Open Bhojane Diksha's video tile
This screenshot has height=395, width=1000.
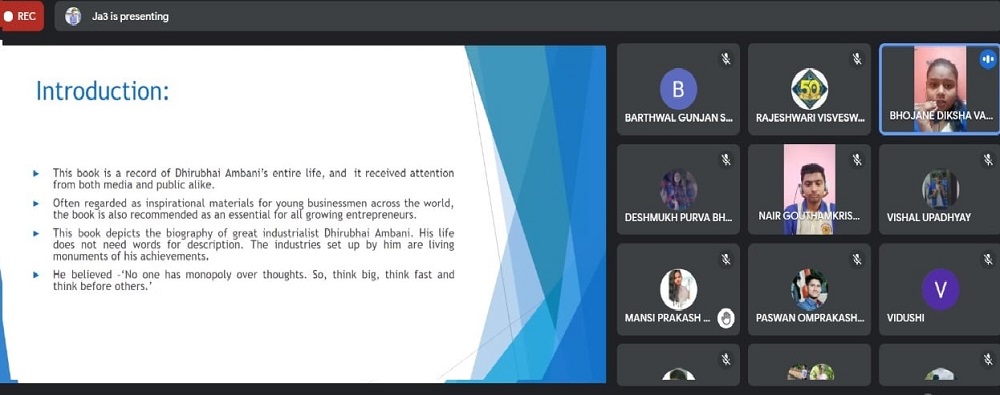click(940, 89)
